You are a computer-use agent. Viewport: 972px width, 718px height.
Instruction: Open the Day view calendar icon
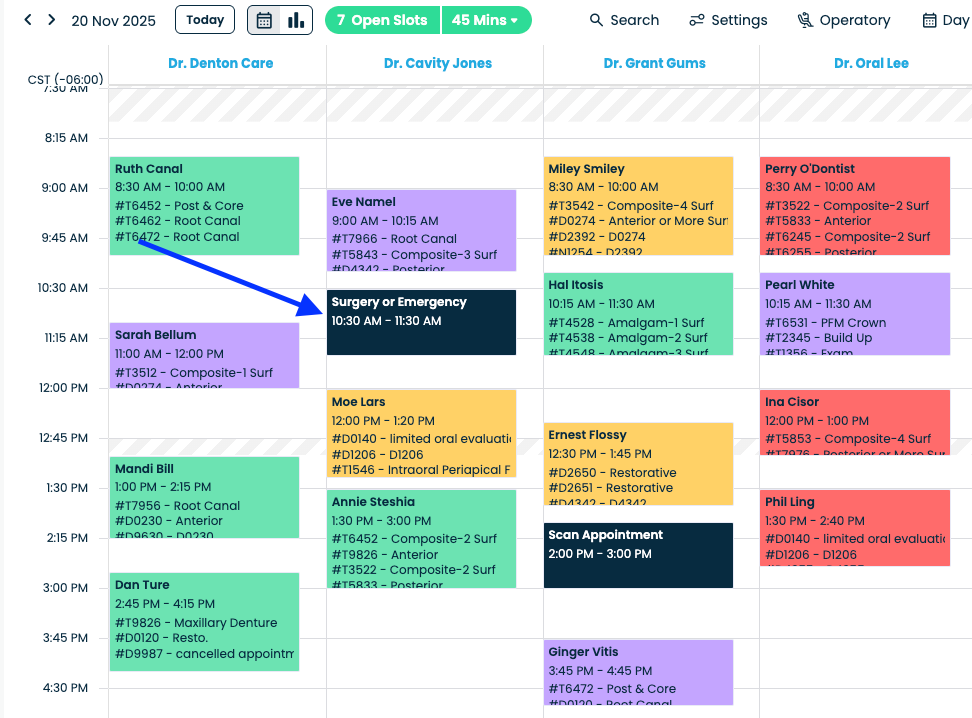point(930,20)
